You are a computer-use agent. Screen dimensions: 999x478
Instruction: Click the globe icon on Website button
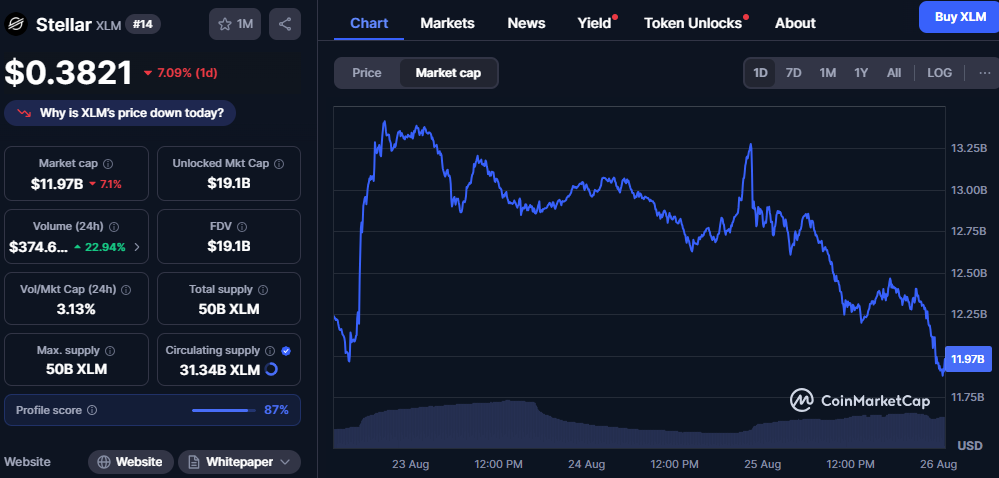pyautogui.click(x=104, y=461)
